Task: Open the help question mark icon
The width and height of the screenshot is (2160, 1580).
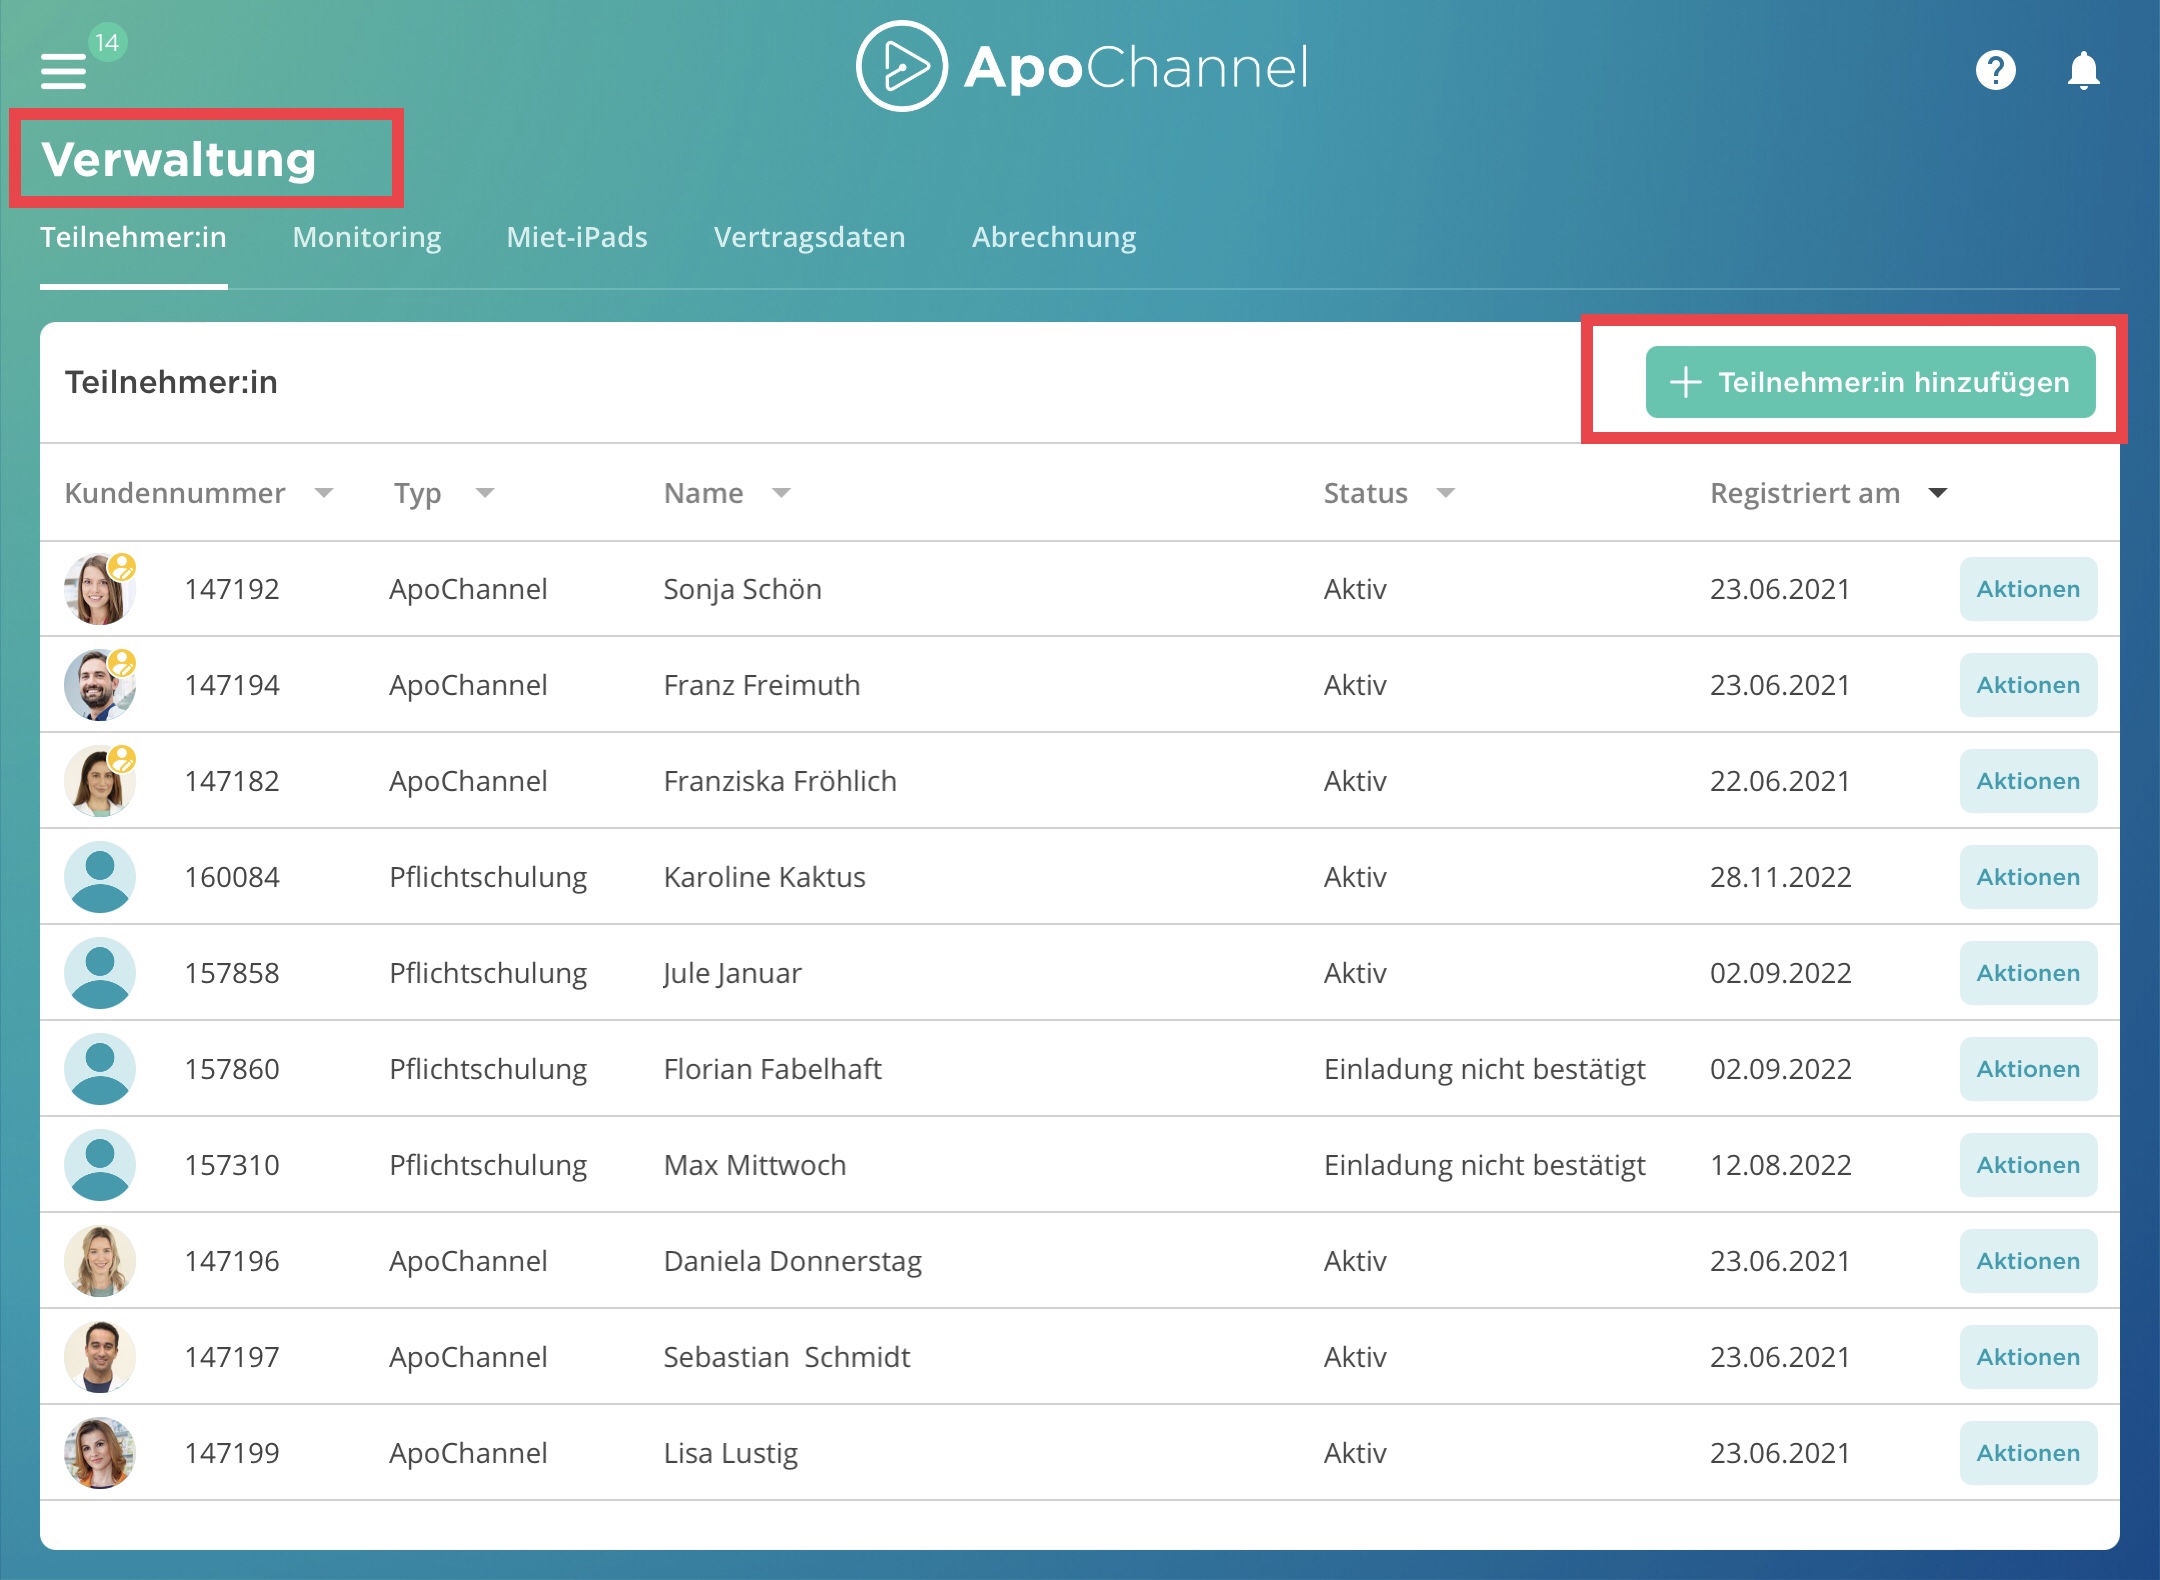Action: point(1995,70)
